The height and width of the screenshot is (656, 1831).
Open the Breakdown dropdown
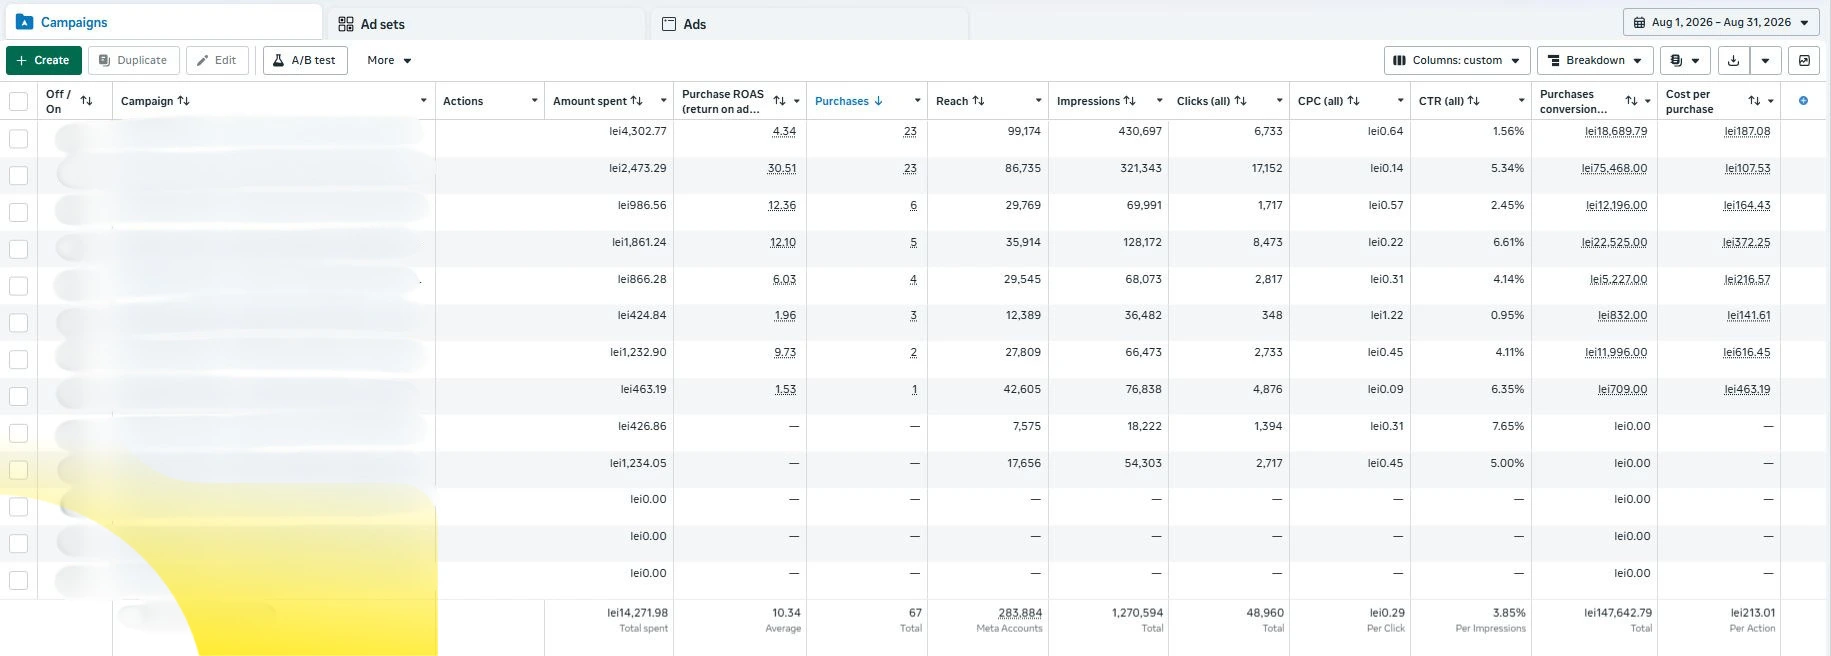tap(1595, 61)
